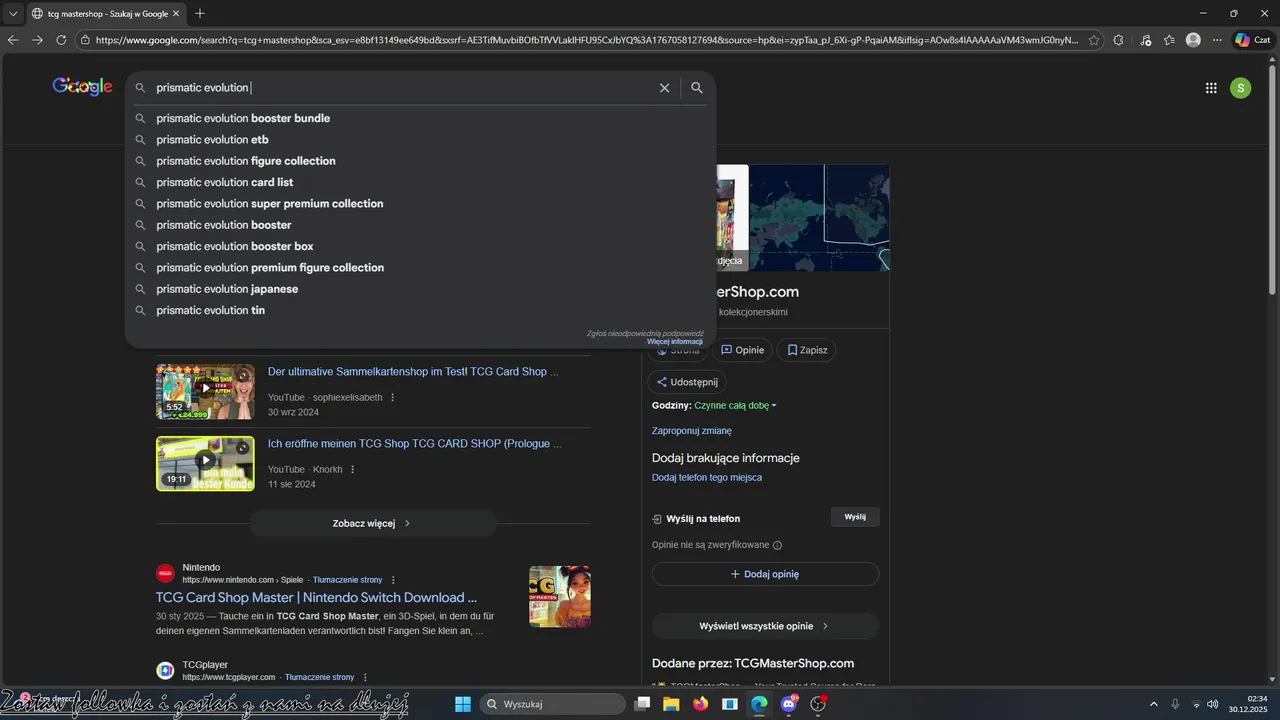
Task: Click Więcej informacji link under suggestions
Action: 675,342
